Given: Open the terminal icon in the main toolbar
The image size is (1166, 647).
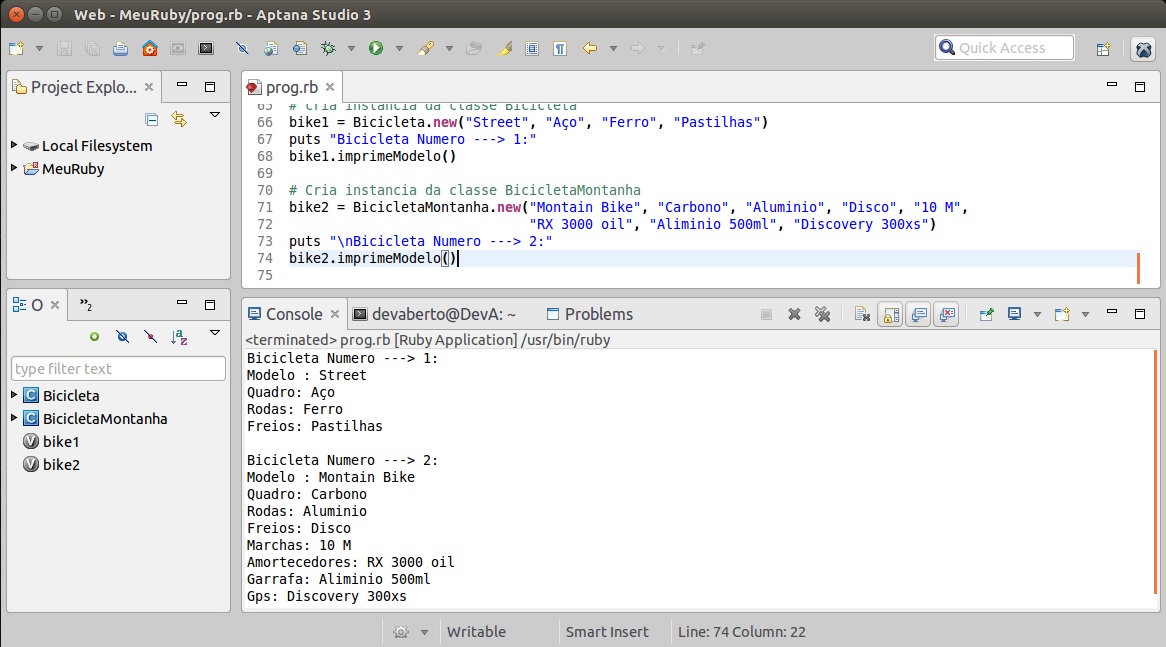Looking at the screenshot, I should [x=206, y=48].
